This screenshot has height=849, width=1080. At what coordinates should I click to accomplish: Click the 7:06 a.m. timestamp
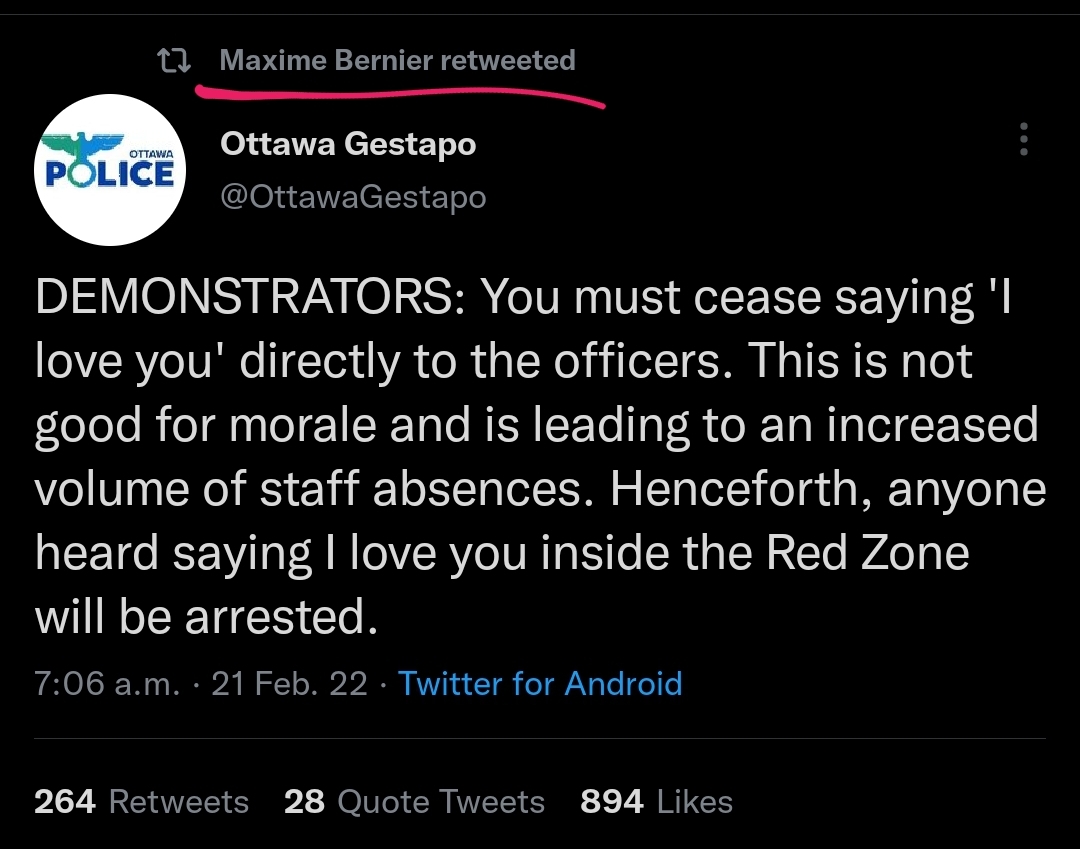point(107,684)
